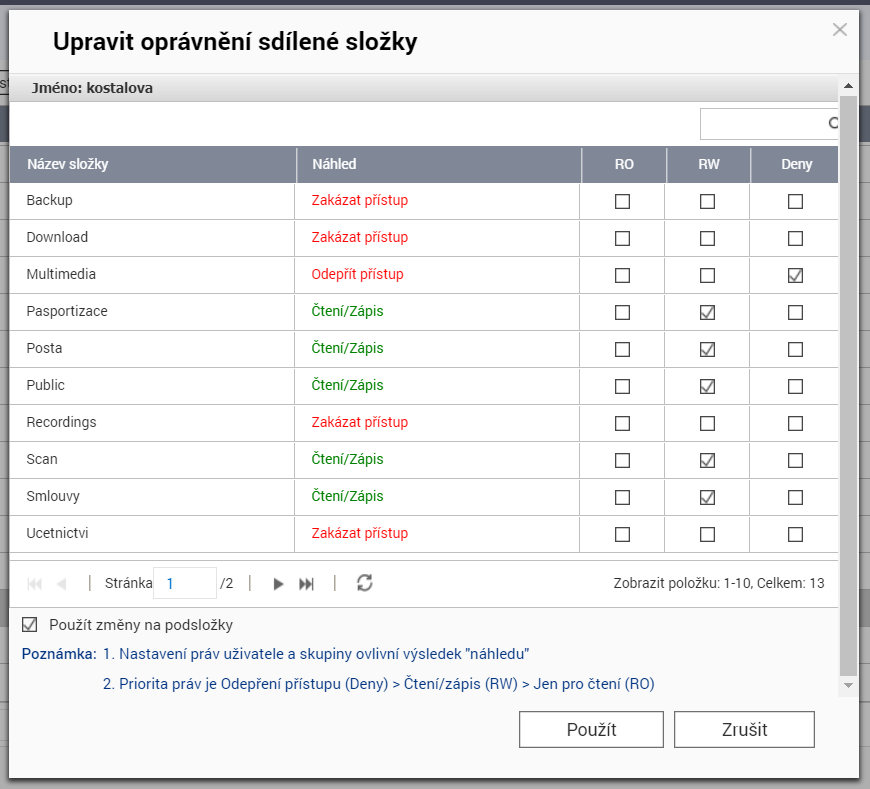This screenshot has width=870, height=789.
Task: Uncheck RW for Pasportizace folder
Action: pos(708,312)
